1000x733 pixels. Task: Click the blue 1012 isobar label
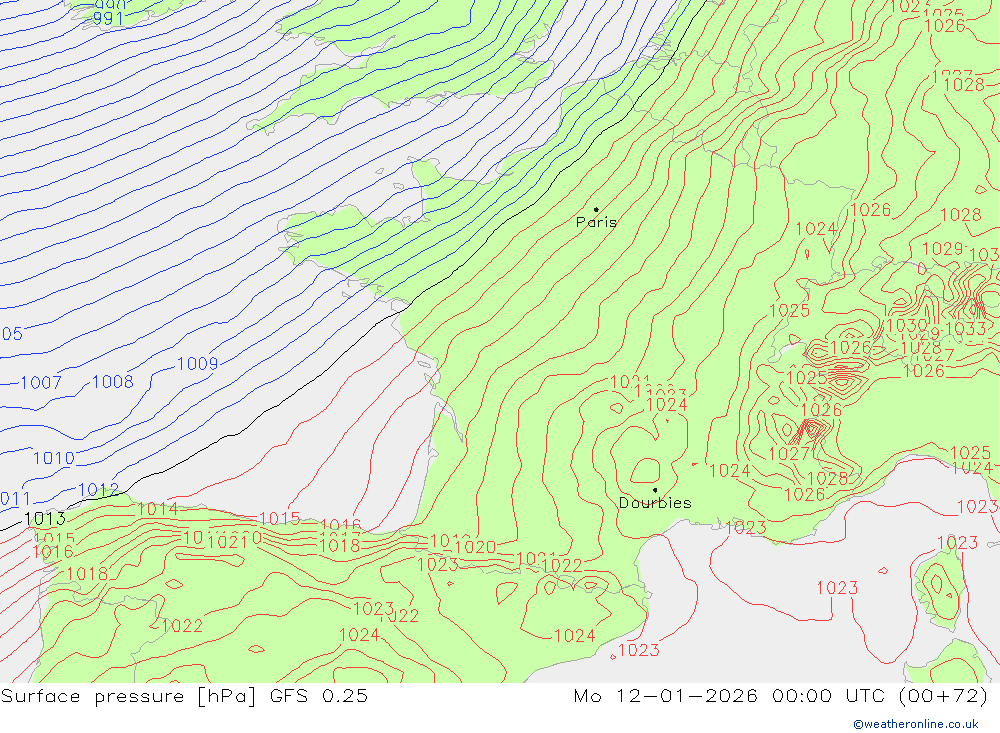click(x=98, y=490)
